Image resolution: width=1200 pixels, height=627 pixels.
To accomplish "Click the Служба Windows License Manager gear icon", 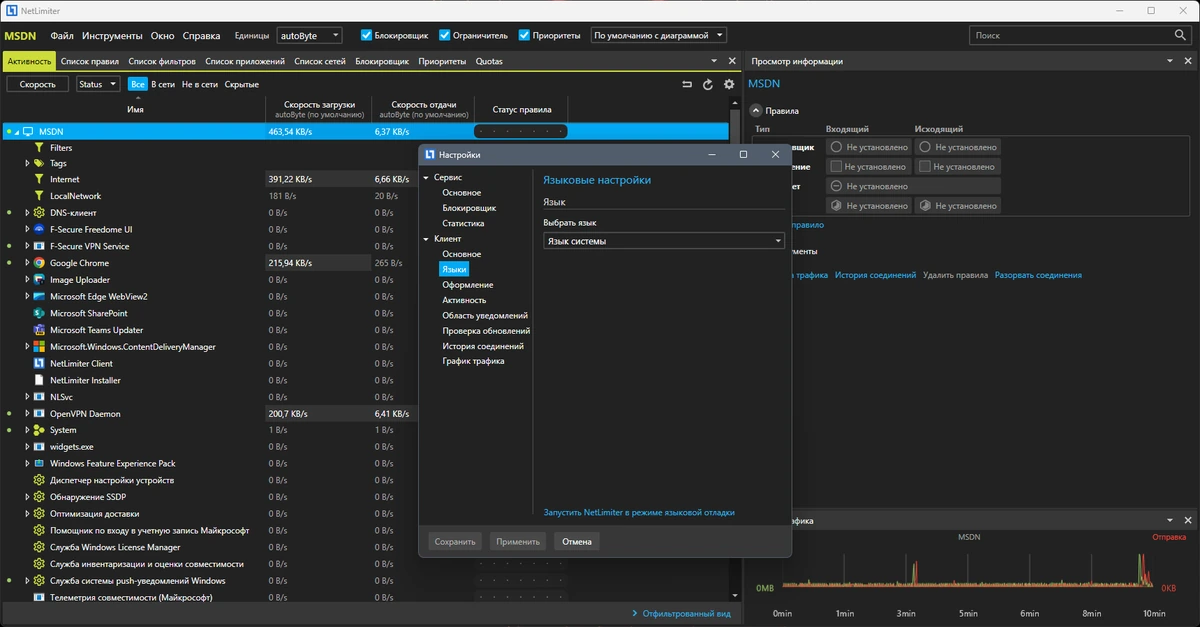I will [x=39, y=547].
